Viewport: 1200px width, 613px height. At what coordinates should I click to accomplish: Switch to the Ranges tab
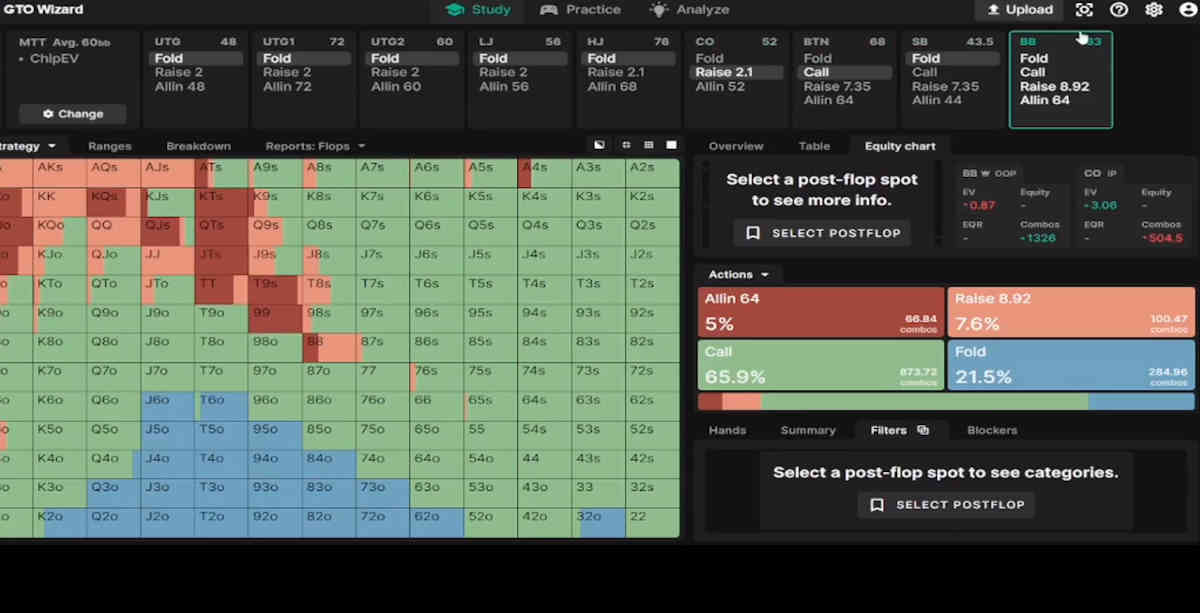[x=109, y=146]
